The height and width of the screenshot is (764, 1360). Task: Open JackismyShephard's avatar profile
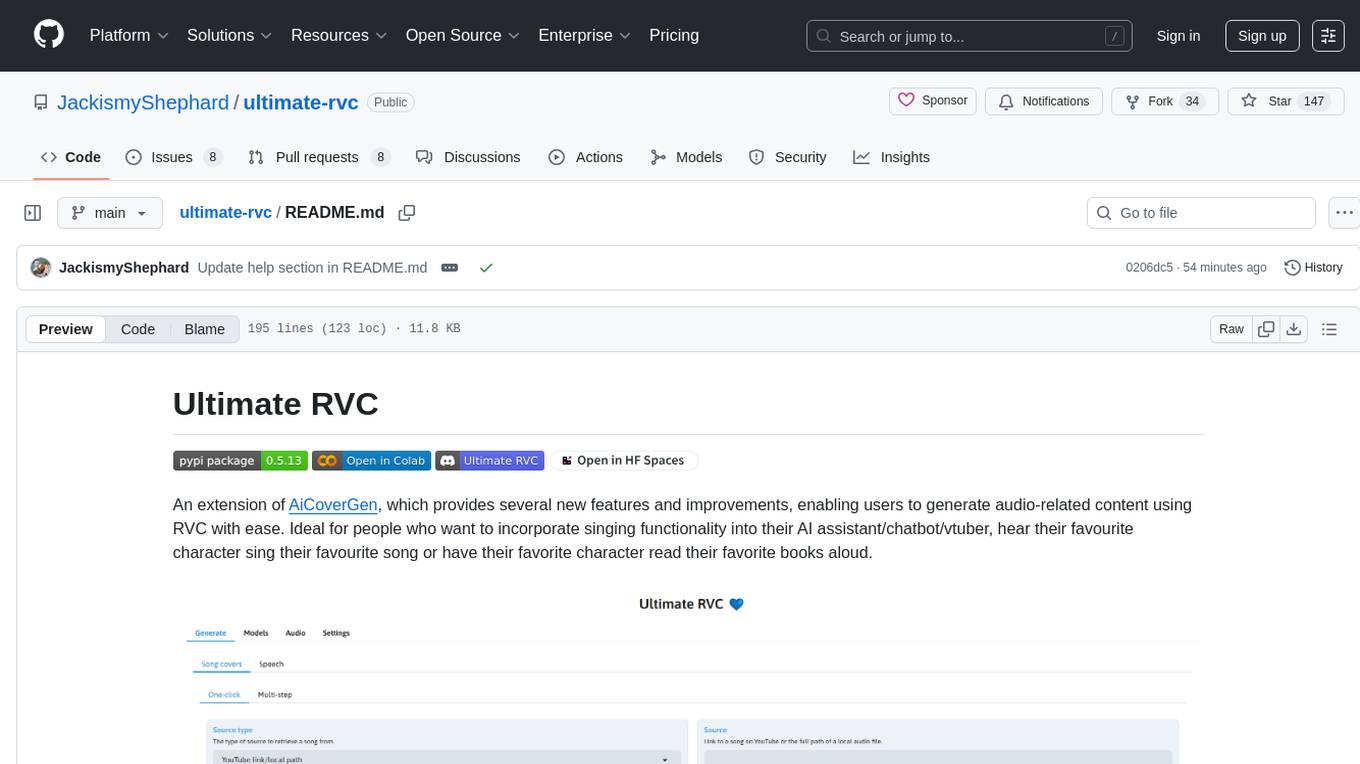pyautogui.click(x=41, y=268)
